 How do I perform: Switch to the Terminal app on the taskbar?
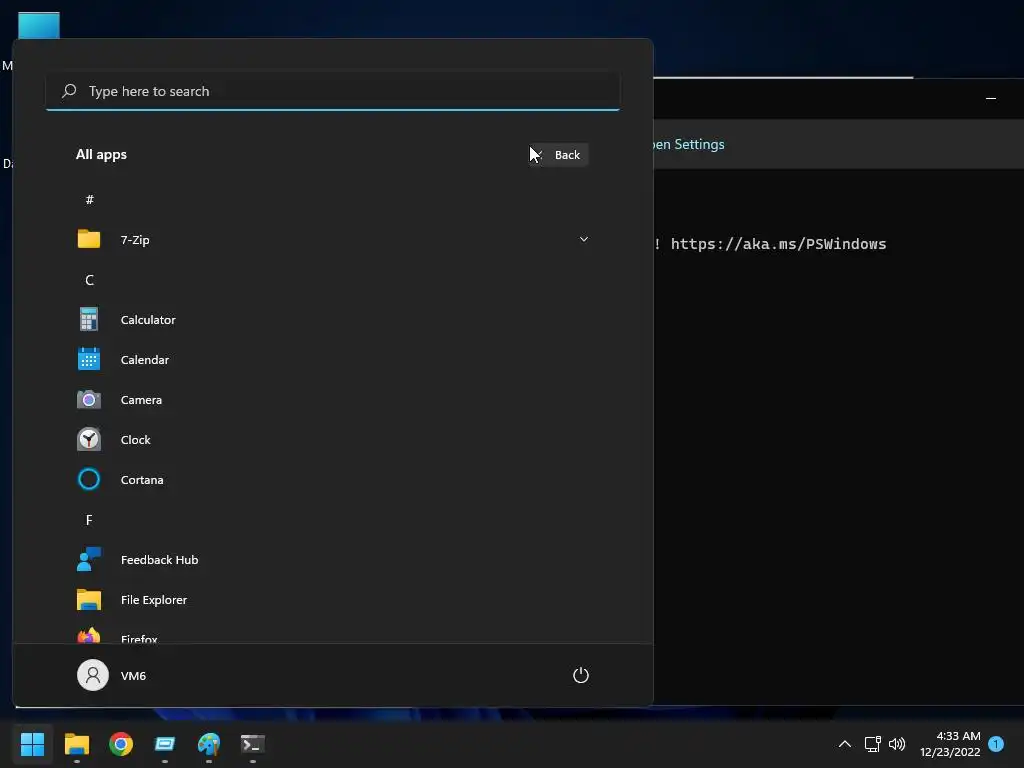(x=253, y=744)
